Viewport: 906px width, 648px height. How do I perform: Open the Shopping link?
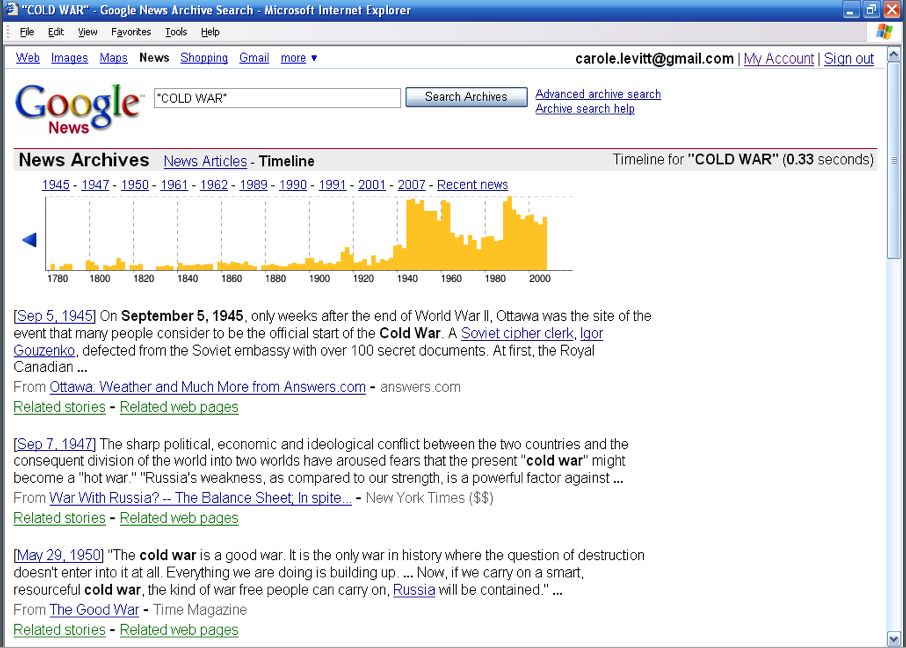pyautogui.click(x=204, y=58)
